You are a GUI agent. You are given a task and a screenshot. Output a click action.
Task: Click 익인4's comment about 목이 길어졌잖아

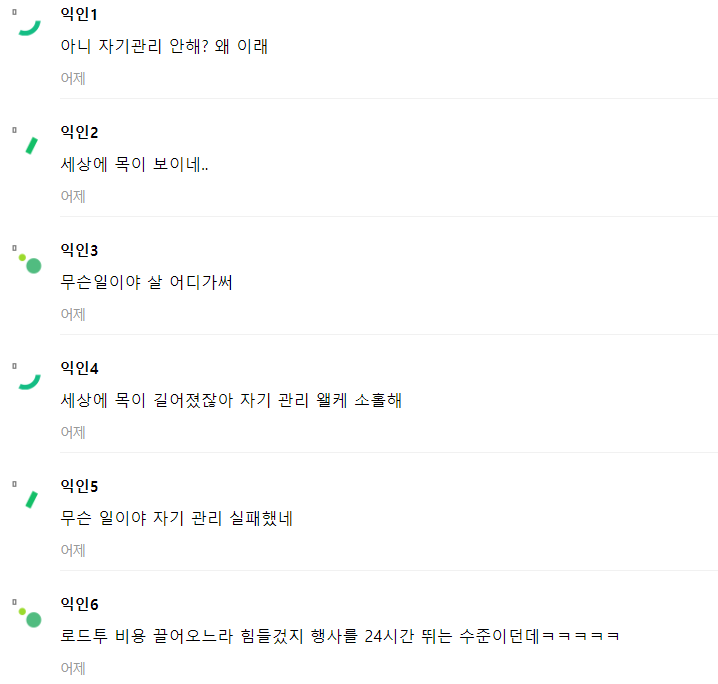231,400
